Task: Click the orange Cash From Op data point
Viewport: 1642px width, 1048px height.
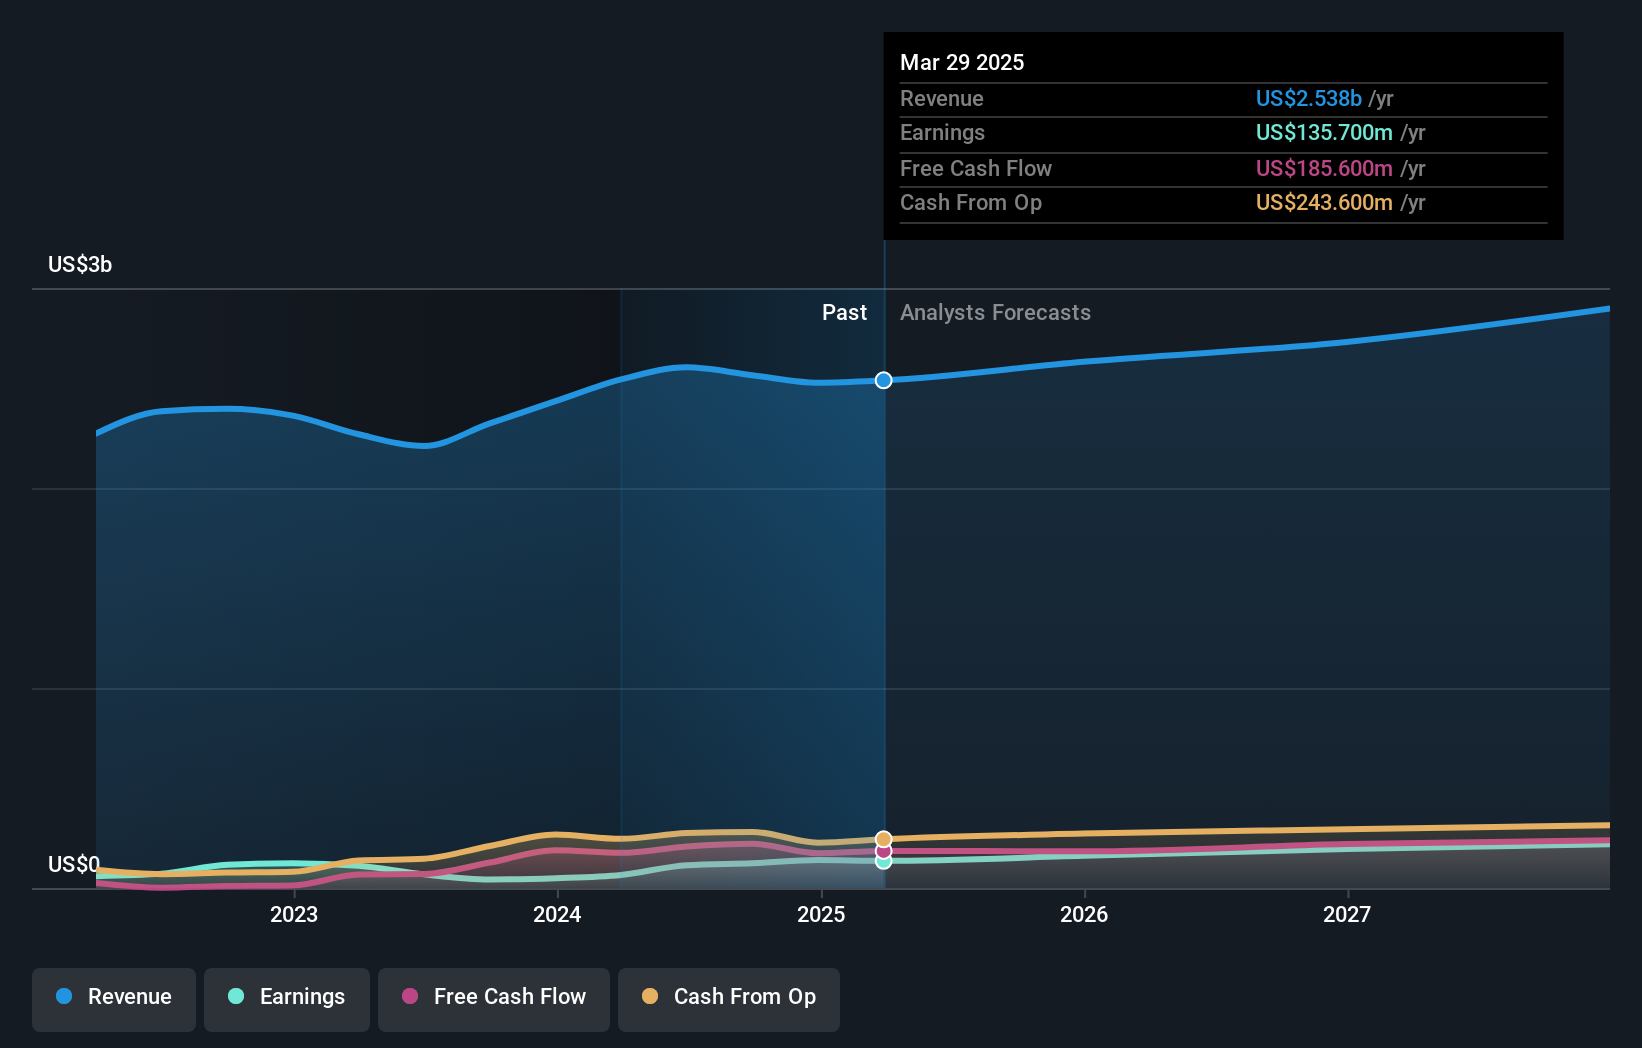Action: (883, 839)
